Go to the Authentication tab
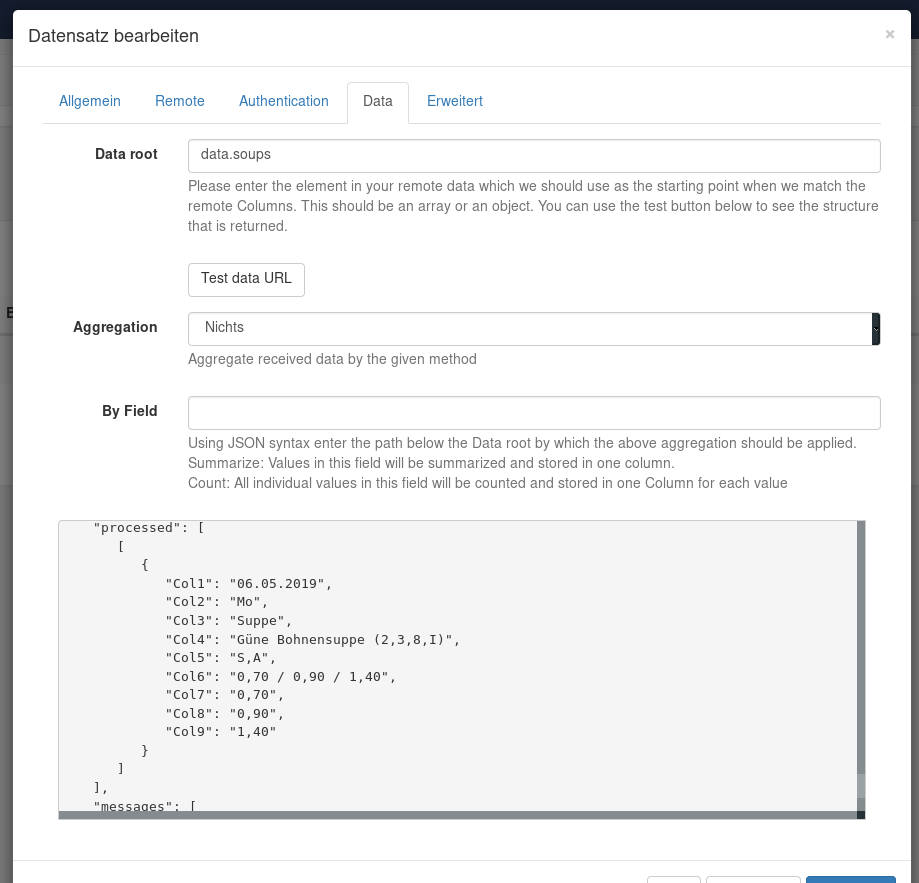Image resolution: width=919 pixels, height=883 pixels. point(284,101)
